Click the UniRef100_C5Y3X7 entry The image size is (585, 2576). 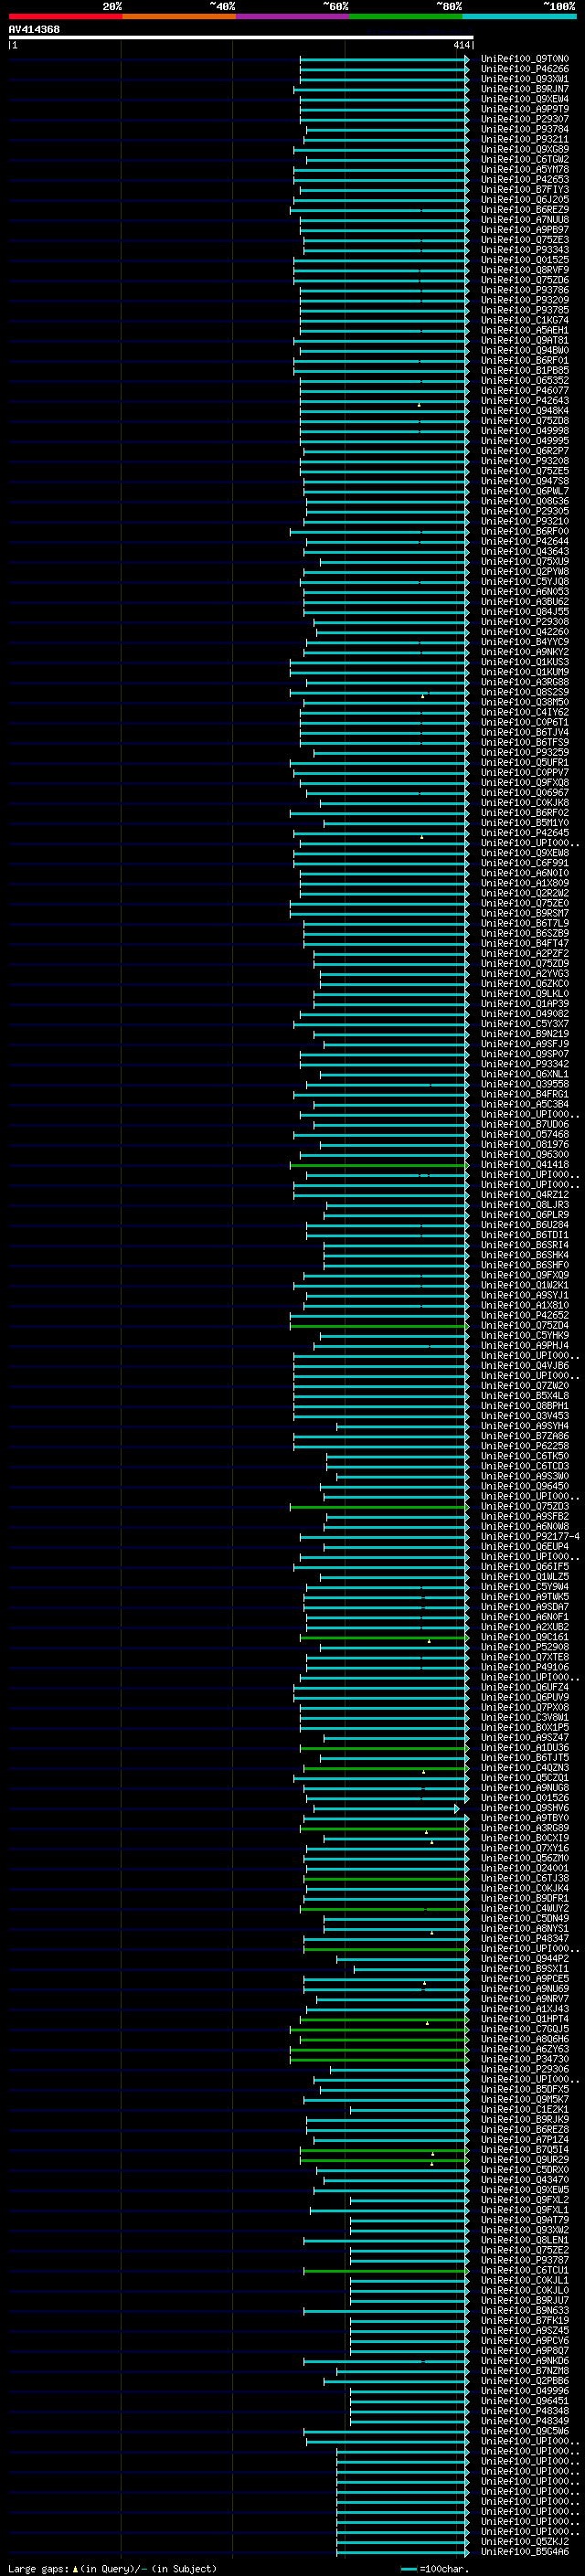[525, 1024]
